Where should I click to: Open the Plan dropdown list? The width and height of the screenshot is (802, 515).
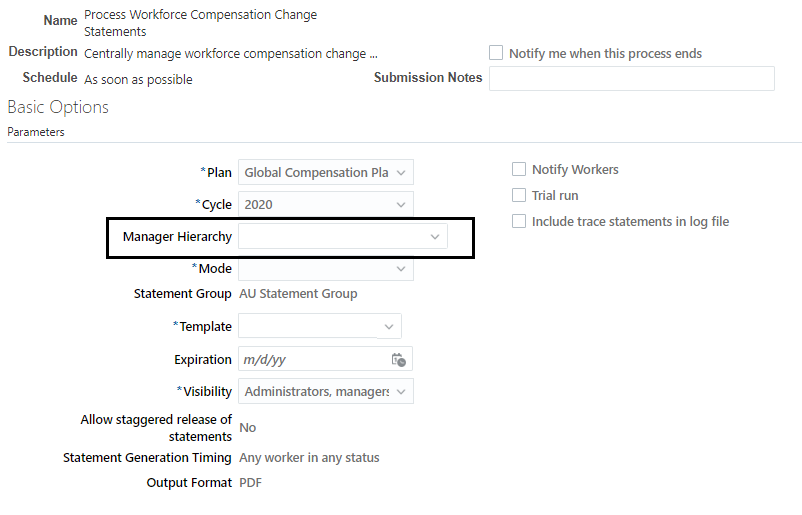[401, 173]
